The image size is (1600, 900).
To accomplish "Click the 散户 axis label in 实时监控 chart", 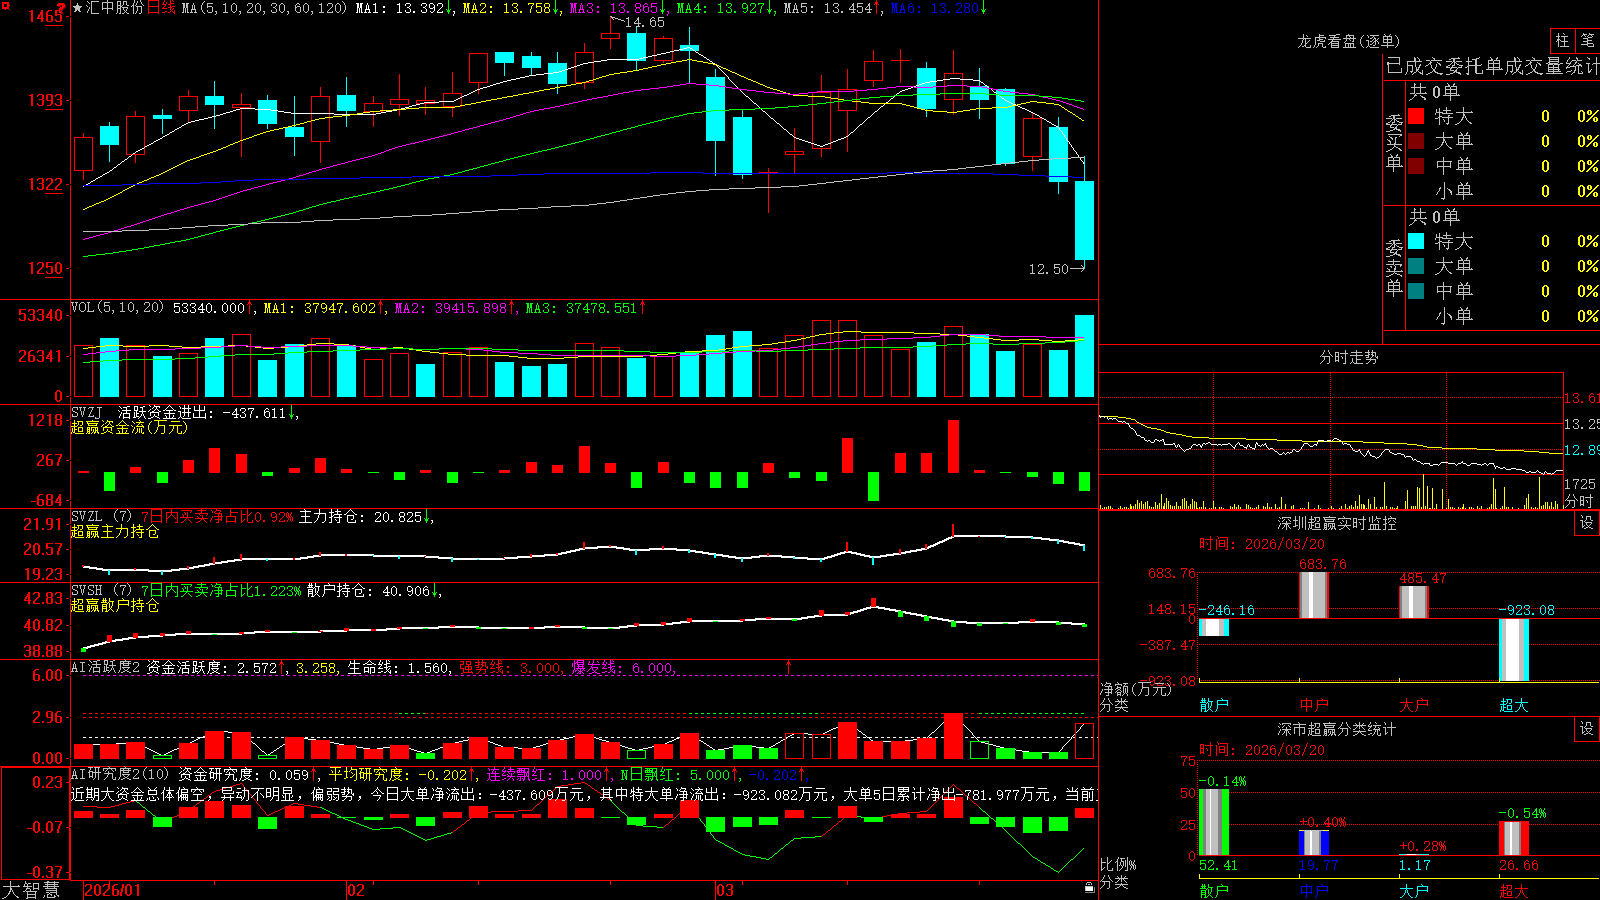I will [x=1213, y=705].
